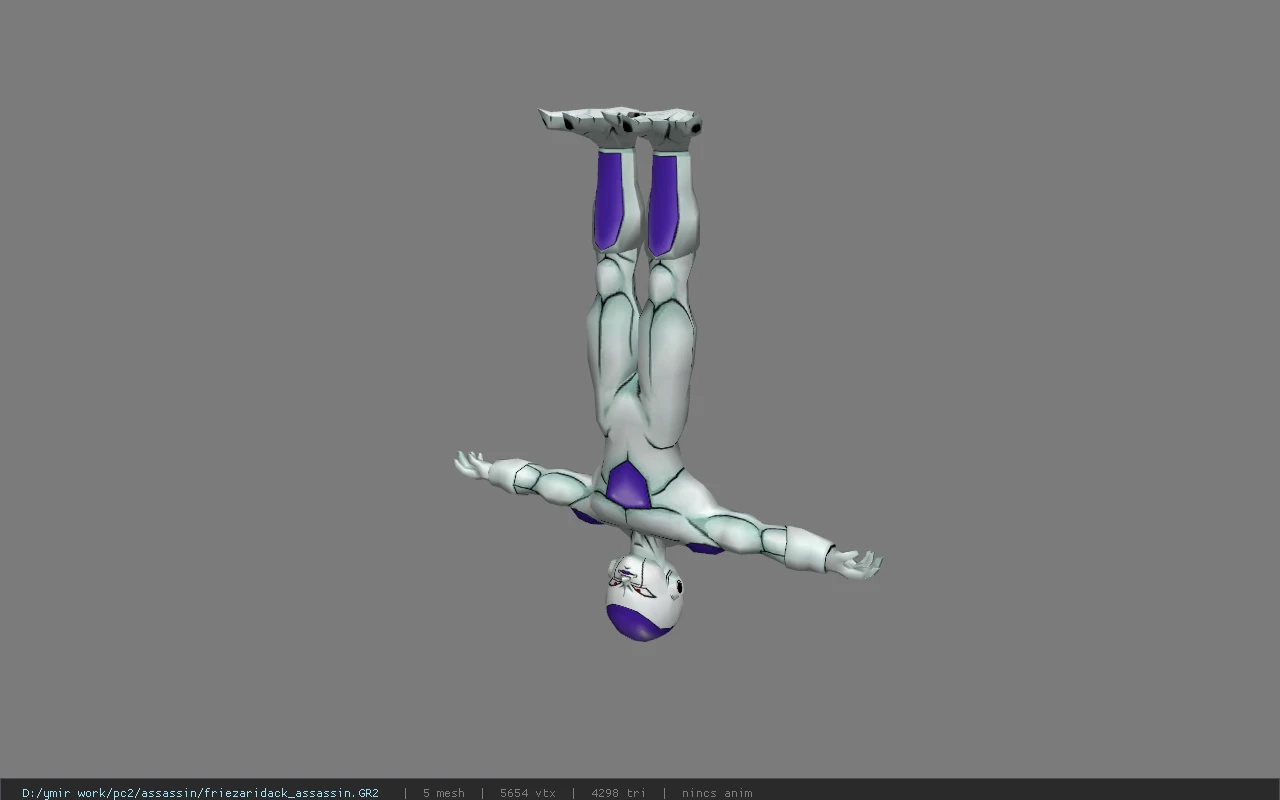Click the 'nincs anim' status text
This screenshot has height=800, width=1280.
click(x=717, y=793)
